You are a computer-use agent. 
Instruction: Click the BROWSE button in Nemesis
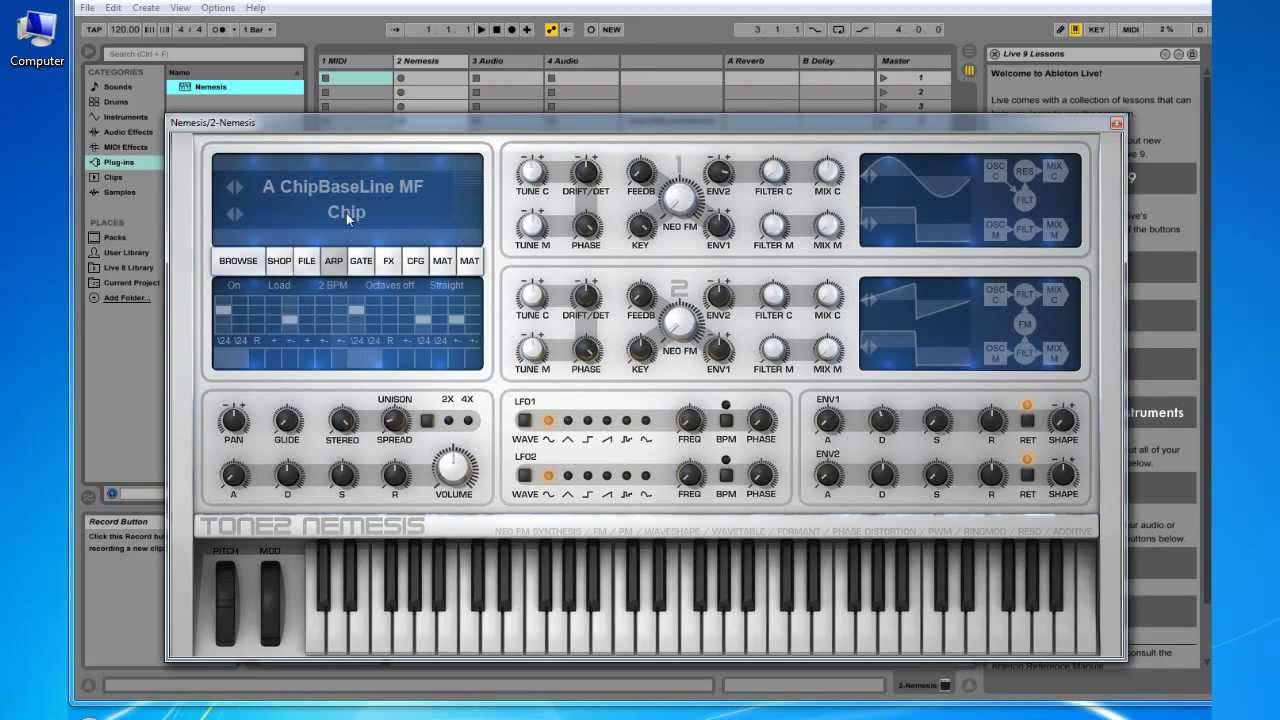point(238,261)
